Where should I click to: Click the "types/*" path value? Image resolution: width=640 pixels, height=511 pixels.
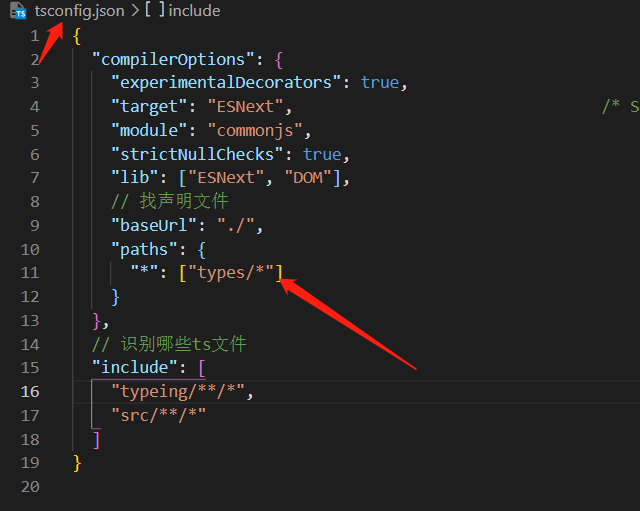pyautogui.click(x=231, y=273)
